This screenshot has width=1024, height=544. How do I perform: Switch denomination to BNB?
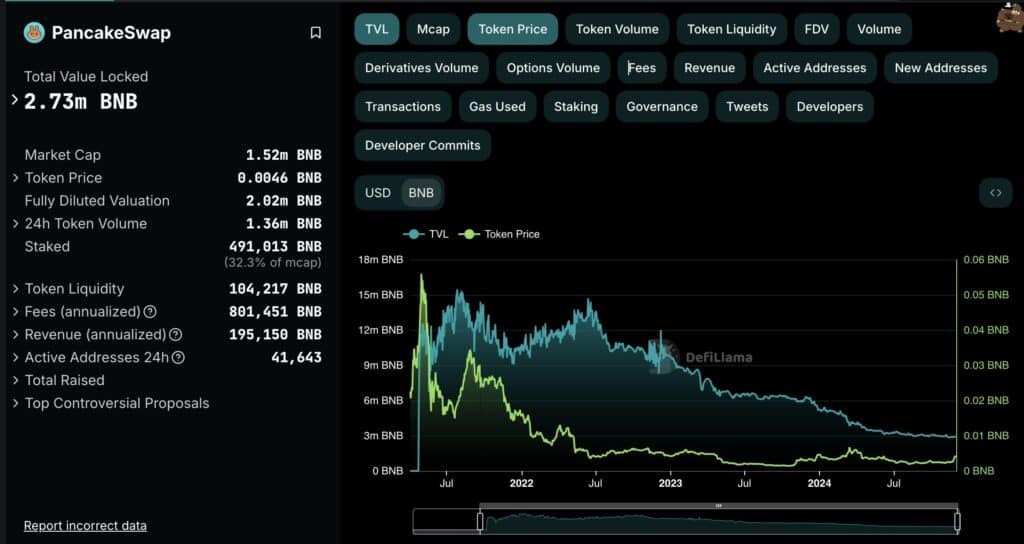(x=421, y=193)
